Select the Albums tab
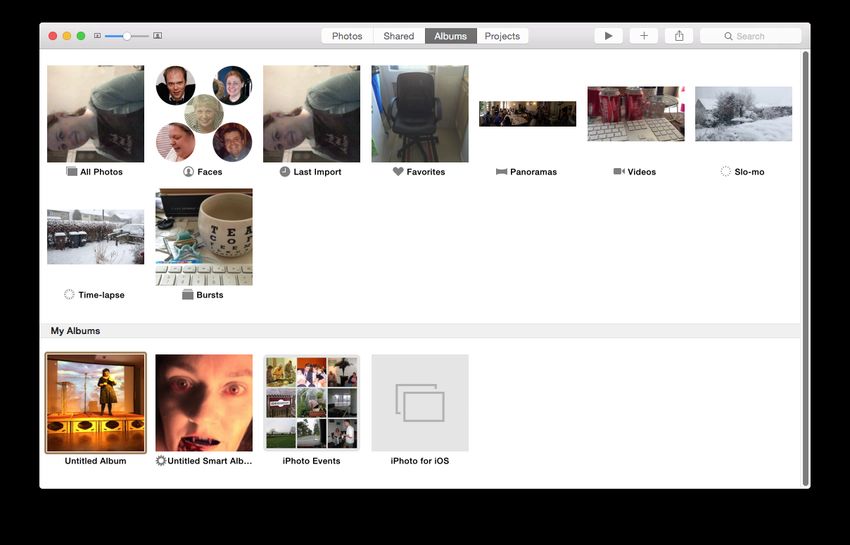 (x=450, y=36)
